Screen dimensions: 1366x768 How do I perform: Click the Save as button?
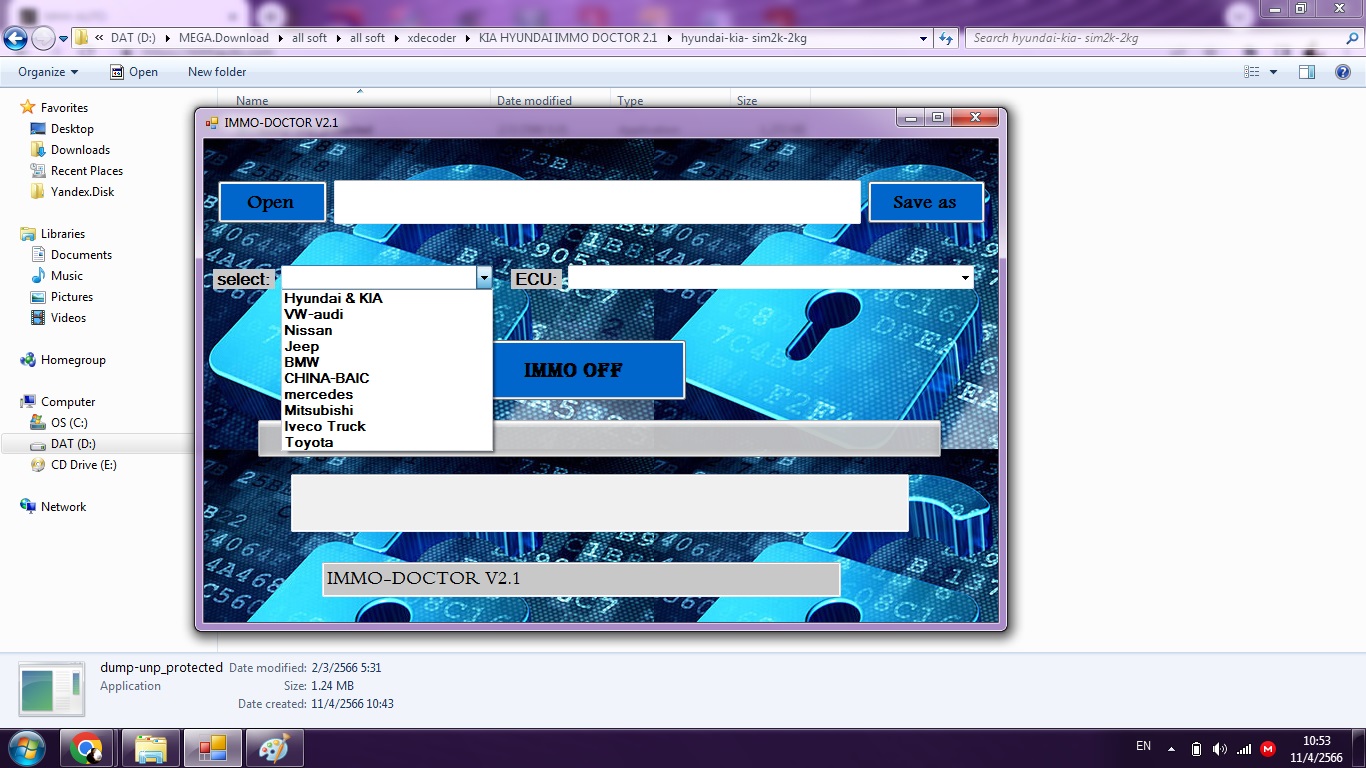(925, 202)
